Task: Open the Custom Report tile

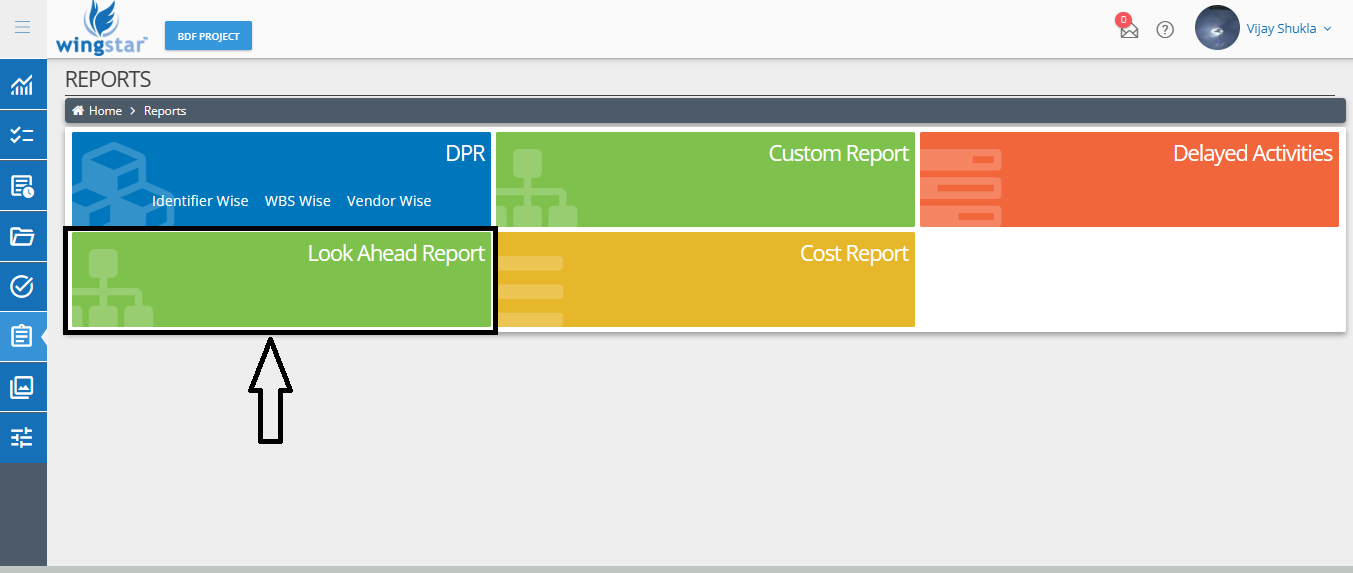Action: (705, 179)
